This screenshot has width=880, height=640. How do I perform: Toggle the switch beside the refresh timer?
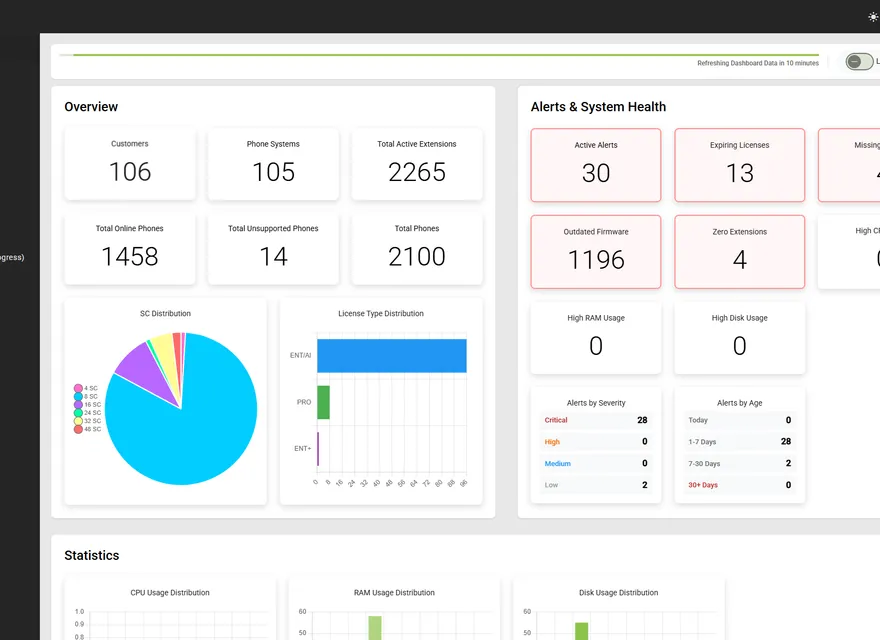pos(859,61)
